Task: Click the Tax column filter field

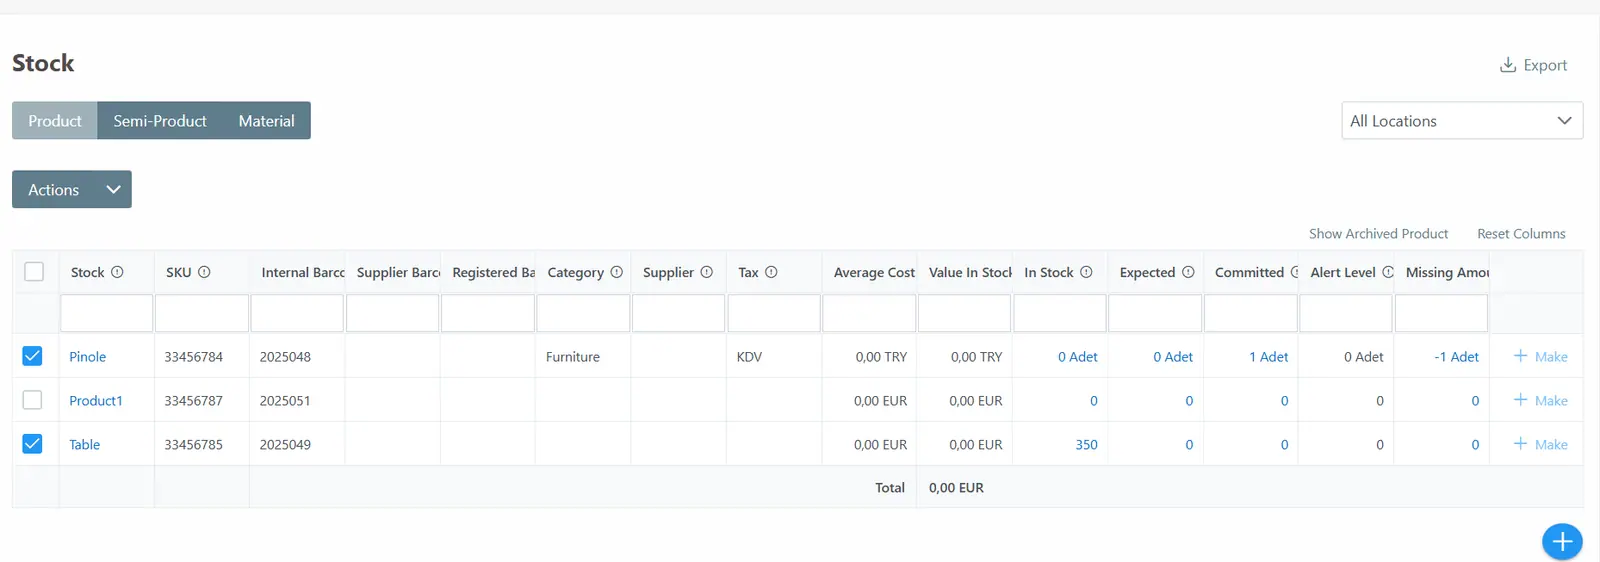Action: [x=774, y=313]
